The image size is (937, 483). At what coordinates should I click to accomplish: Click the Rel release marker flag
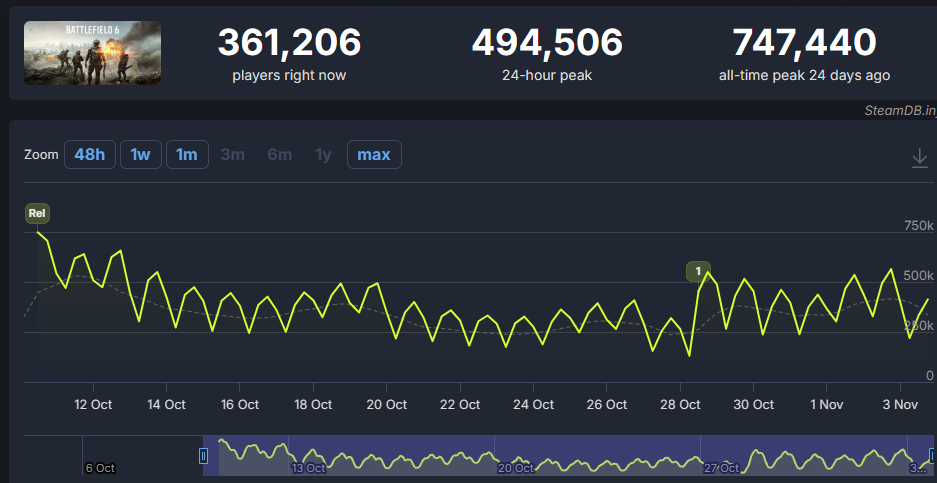click(x=37, y=213)
